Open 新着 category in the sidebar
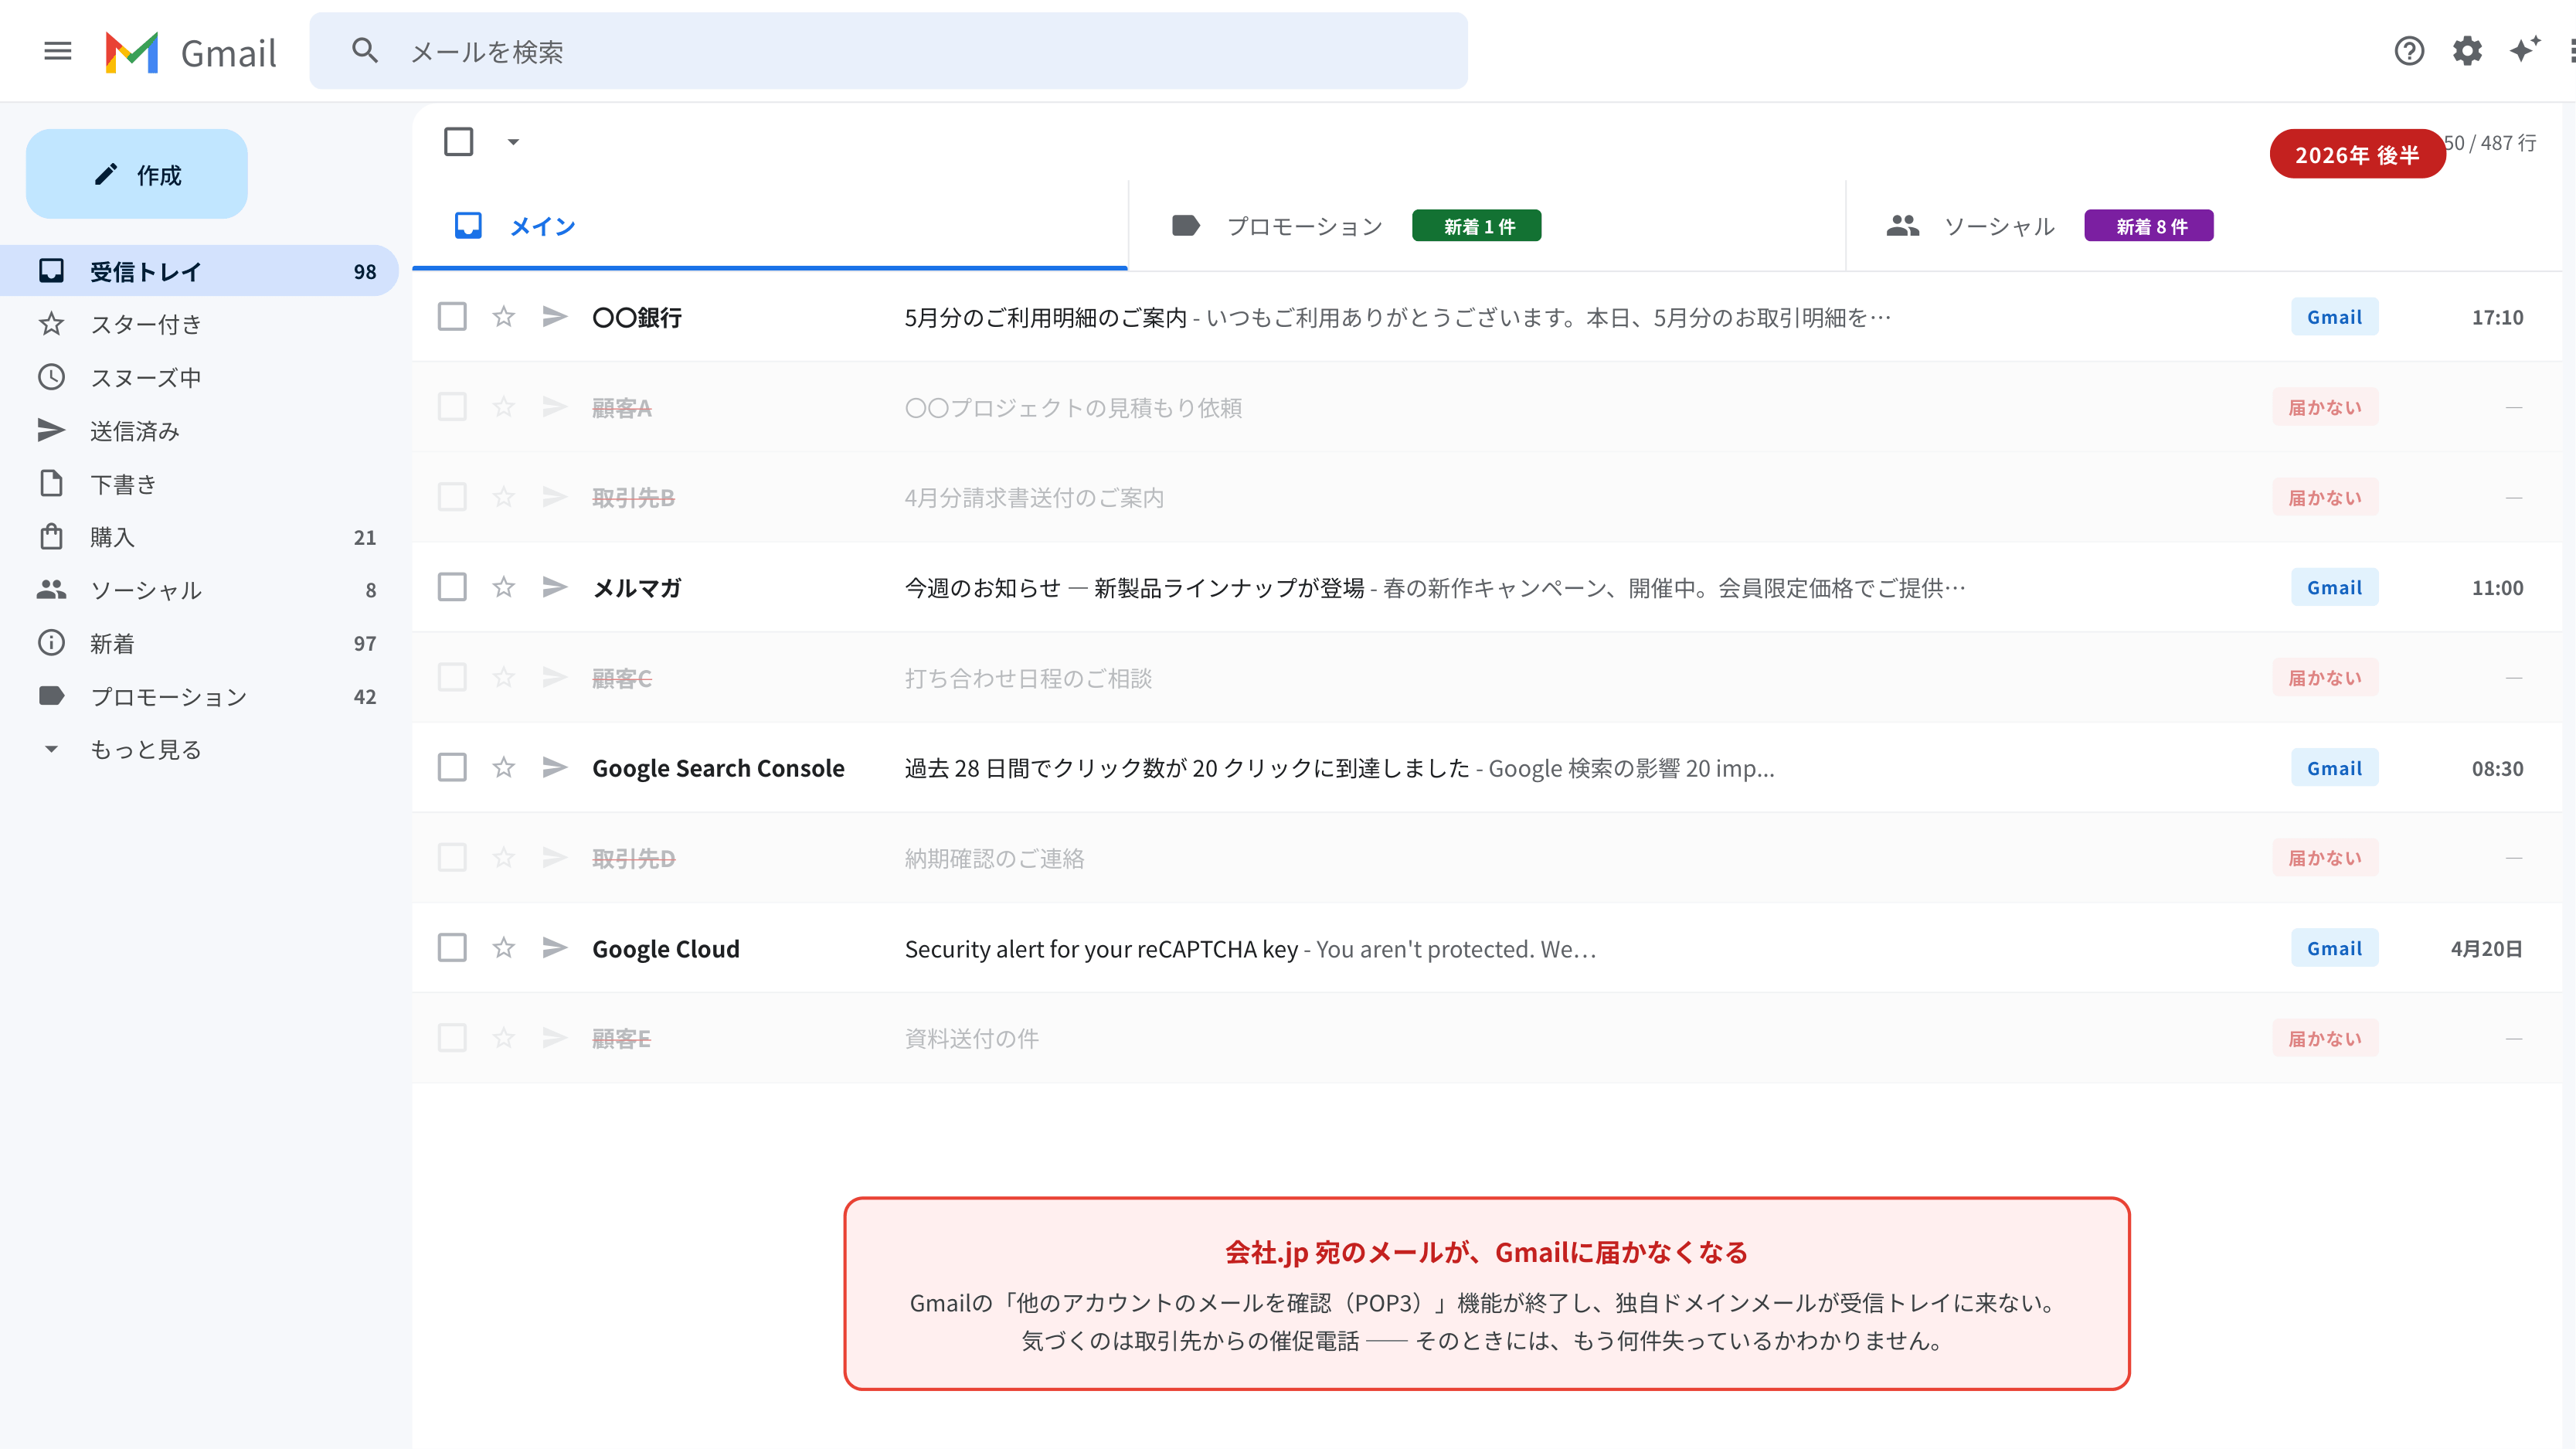 coord(200,643)
